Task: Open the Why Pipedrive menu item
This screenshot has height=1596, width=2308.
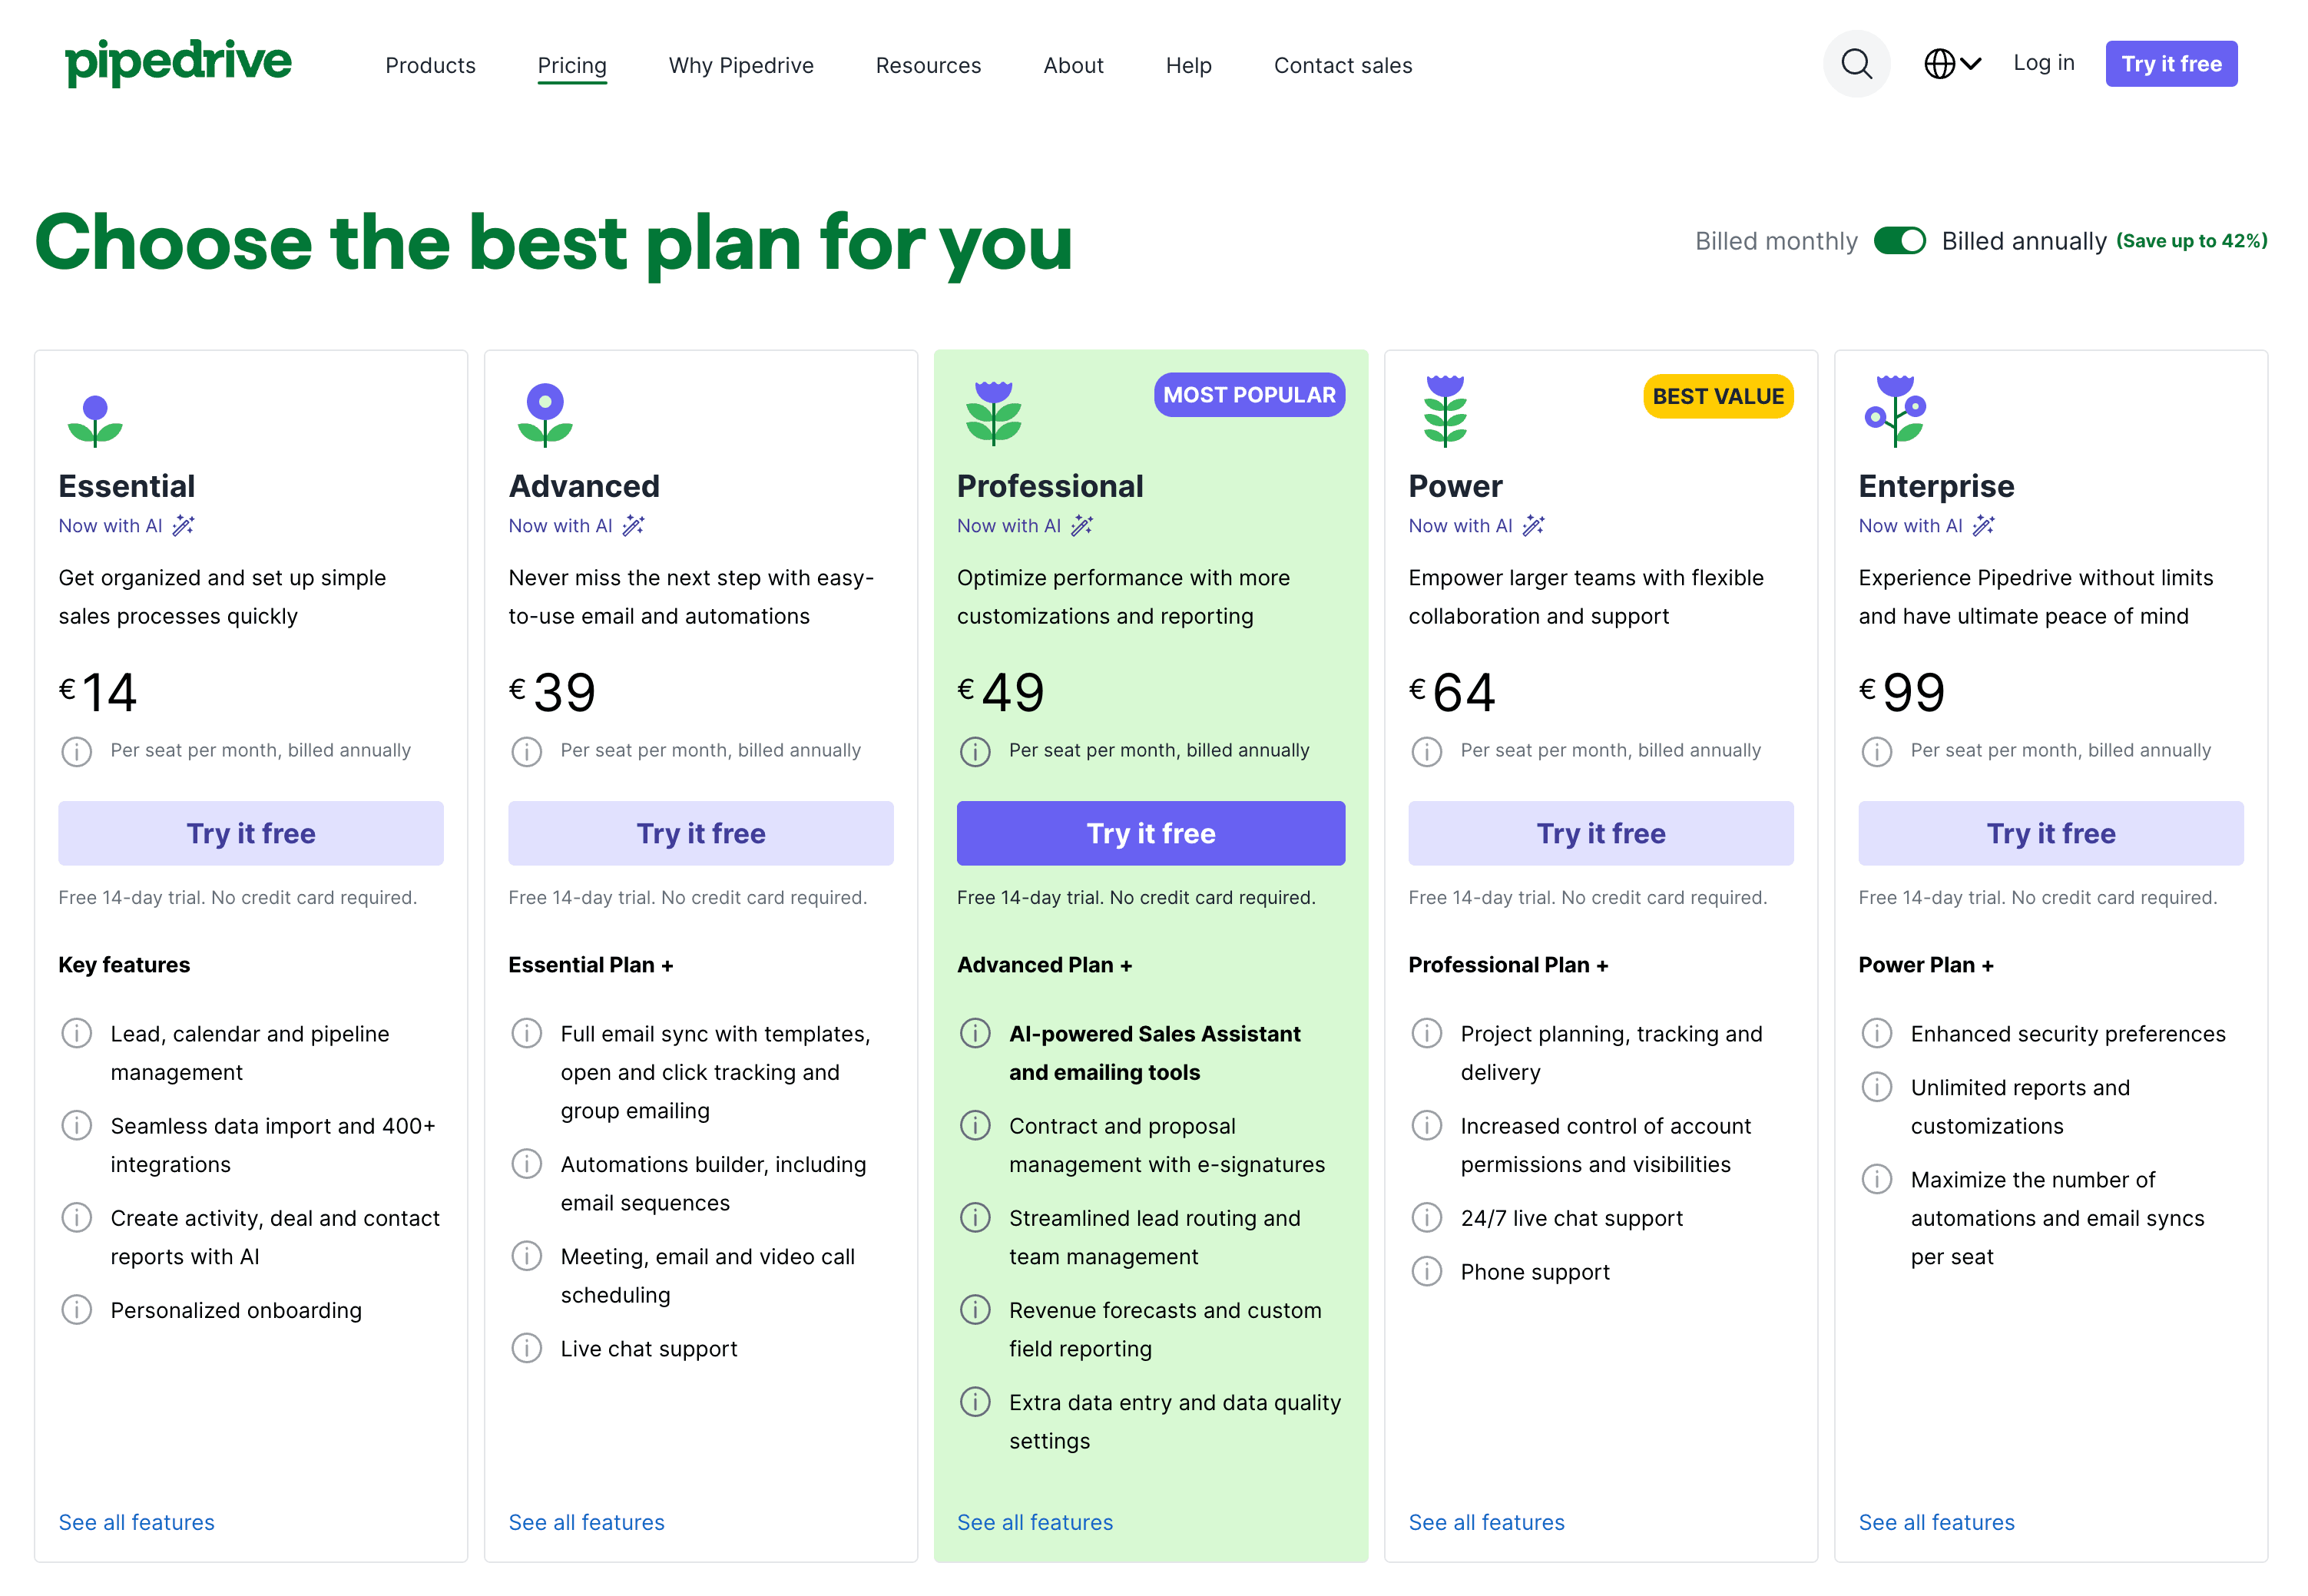Action: click(x=741, y=65)
